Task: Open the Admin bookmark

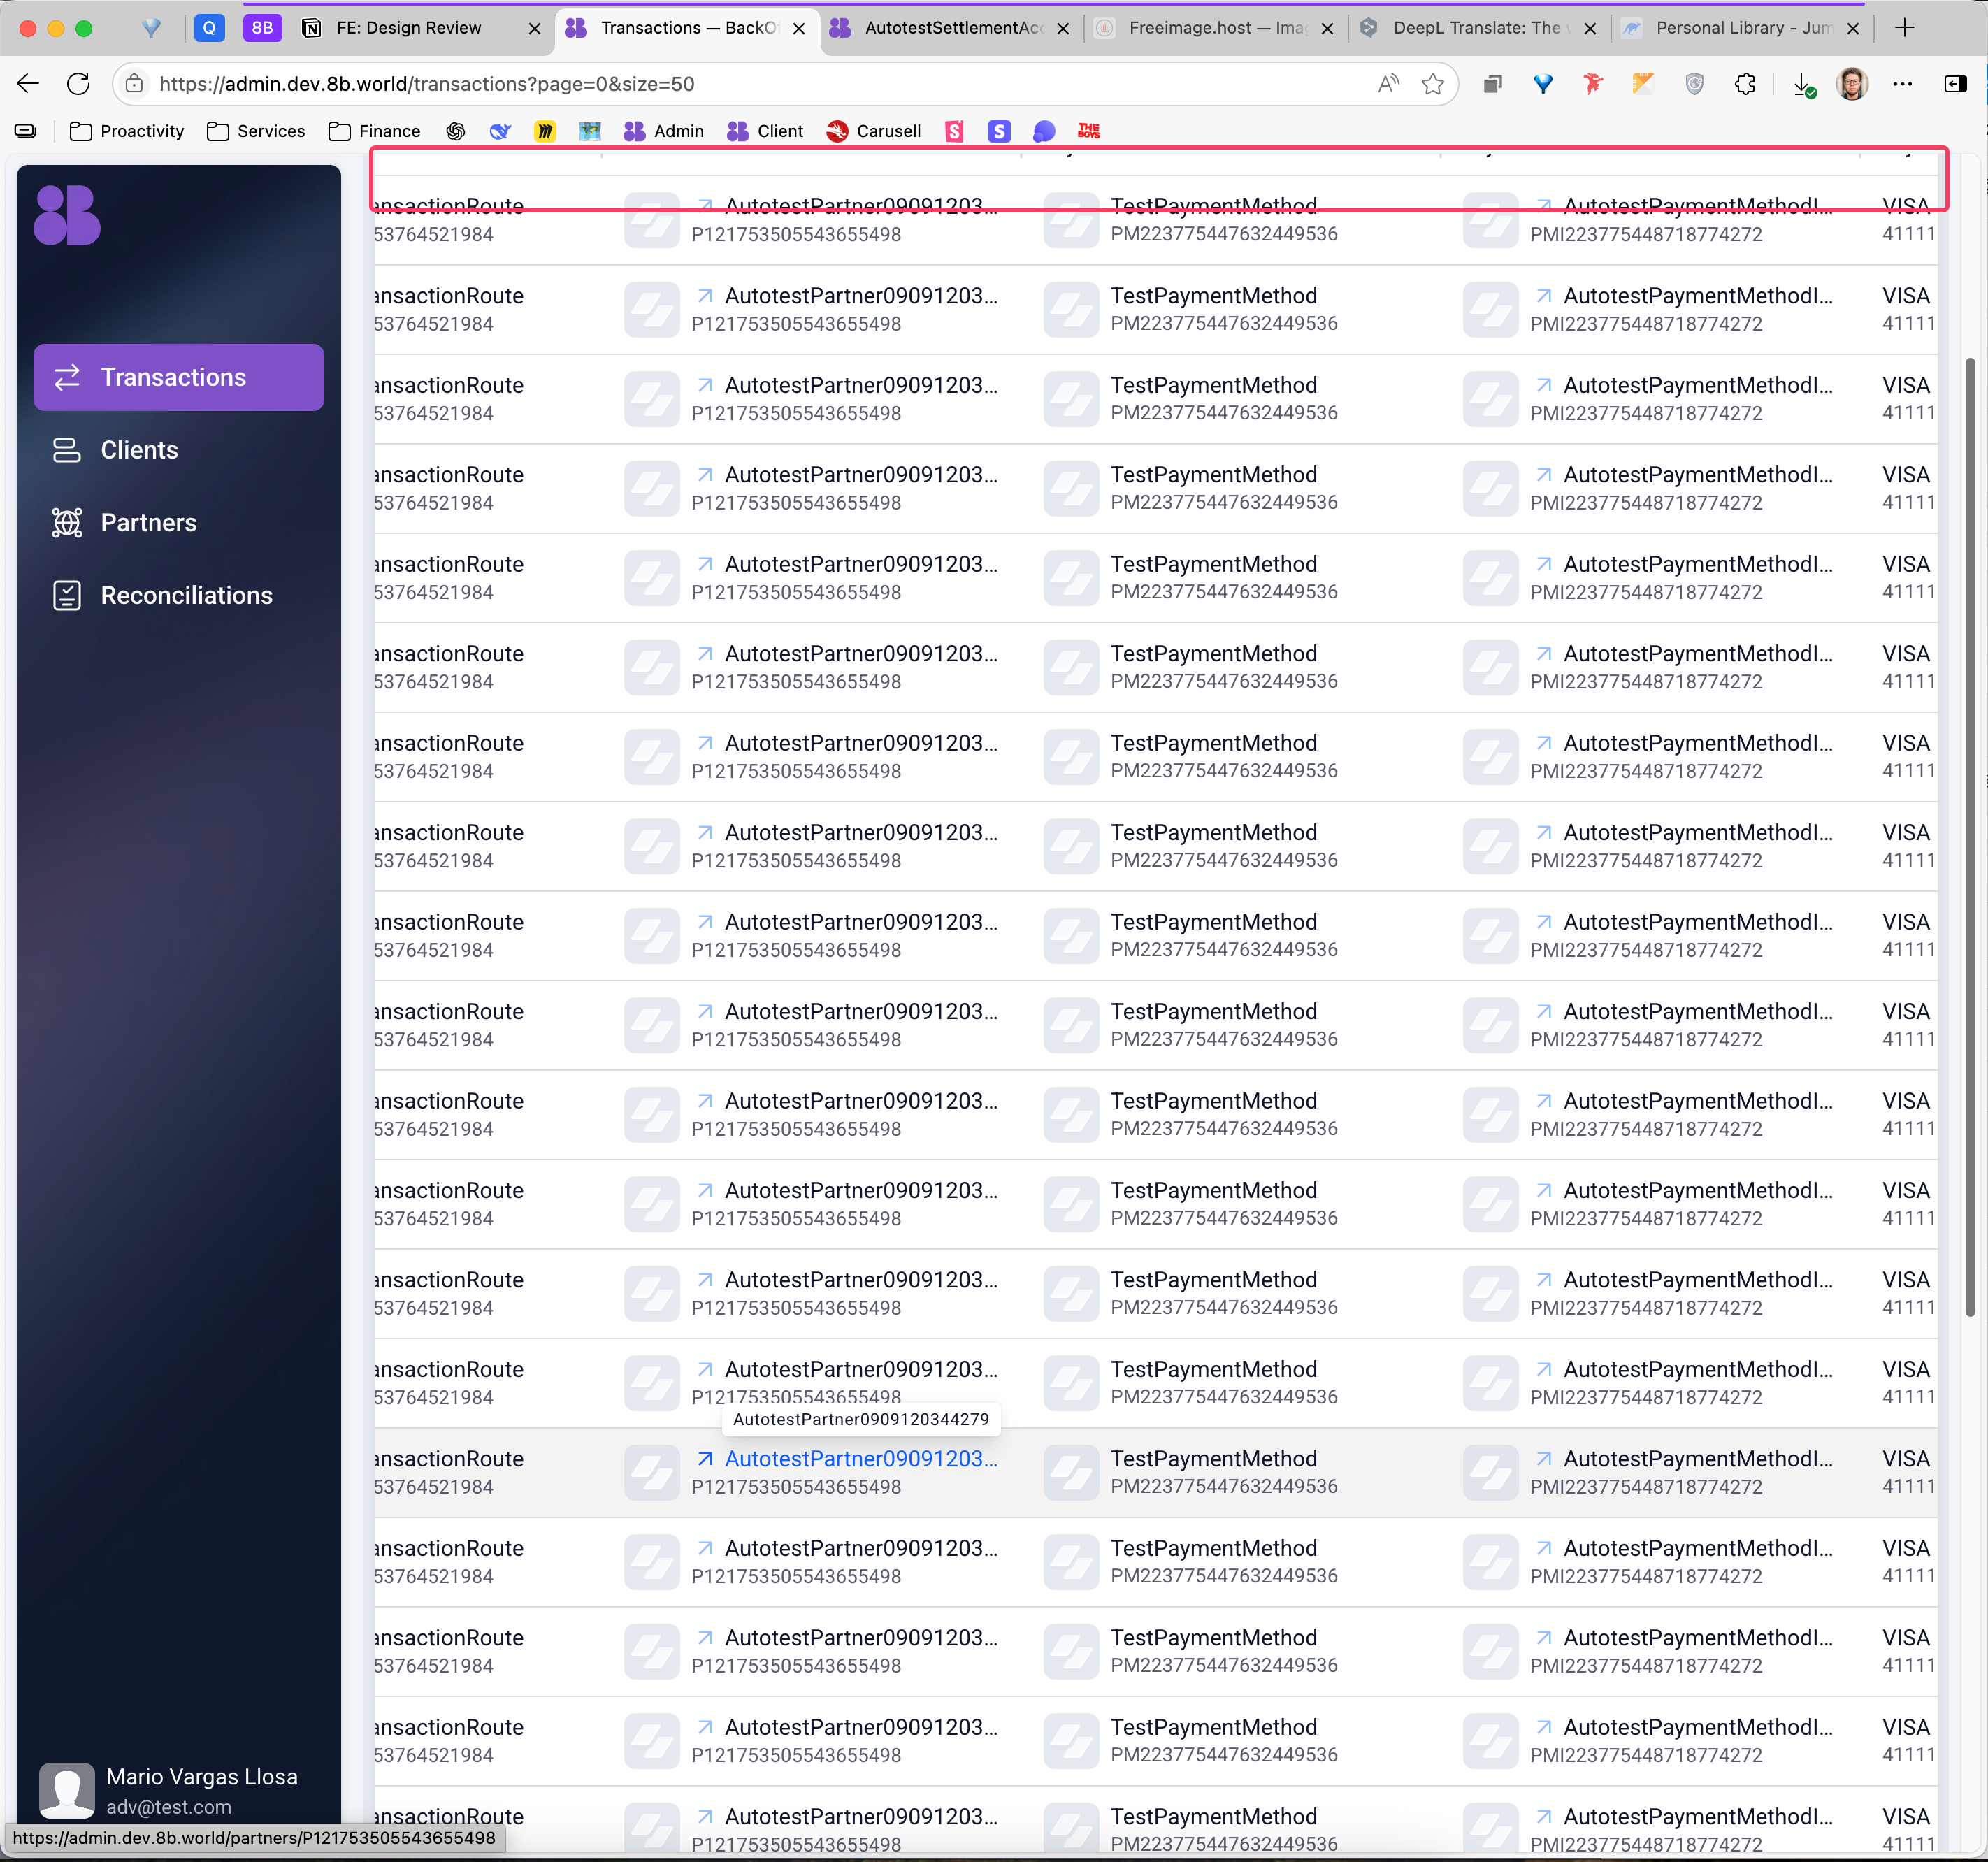Action: (x=664, y=131)
